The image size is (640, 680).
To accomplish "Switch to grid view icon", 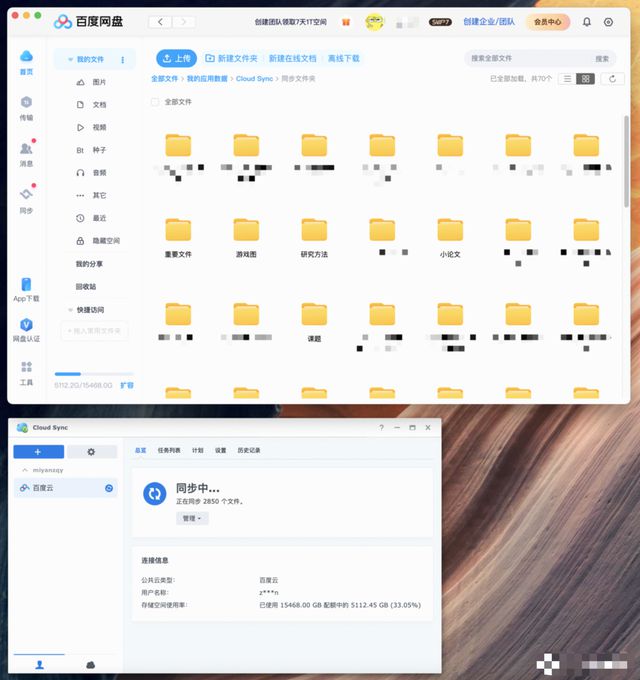I will [x=585, y=79].
